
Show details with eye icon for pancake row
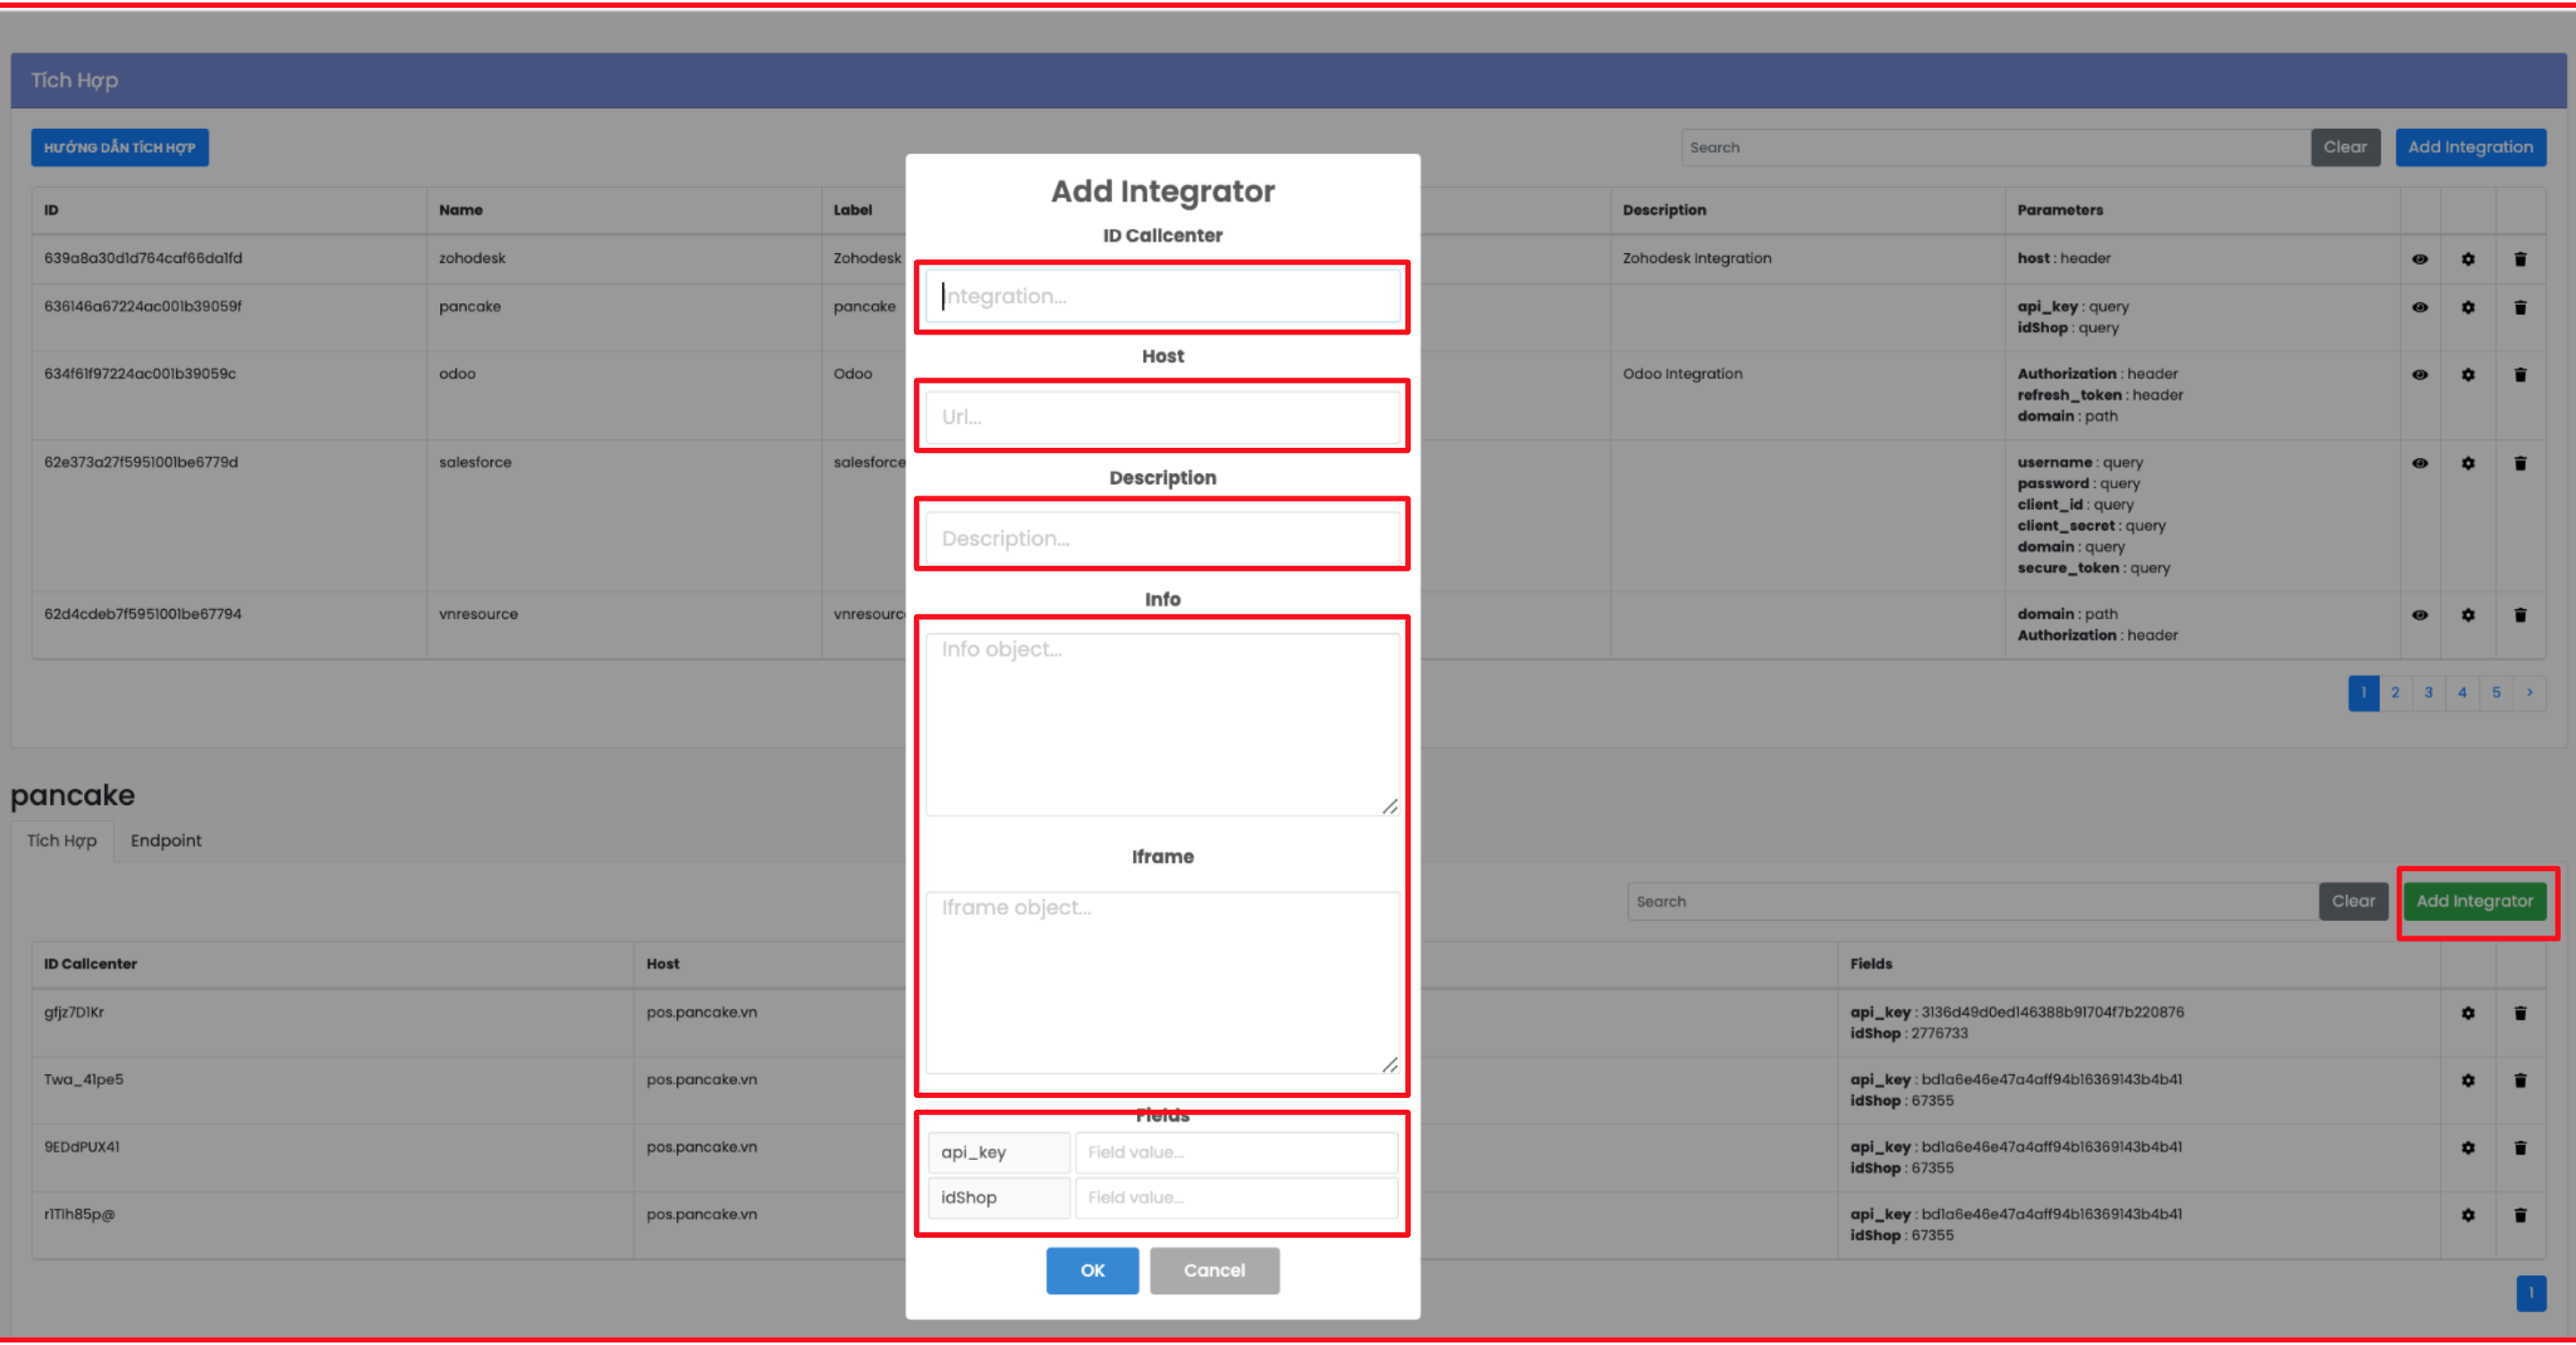(x=2419, y=307)
